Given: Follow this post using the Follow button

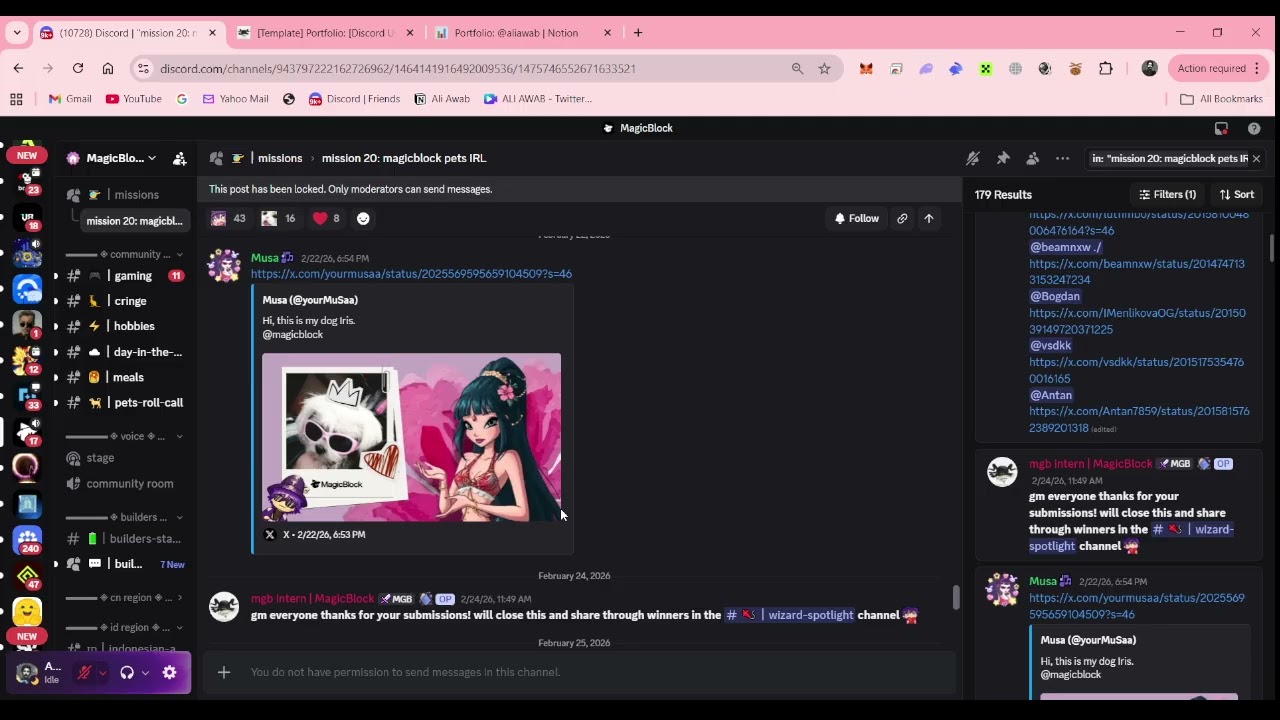Looking at the screenshot, I should click(x=856, y=218).
